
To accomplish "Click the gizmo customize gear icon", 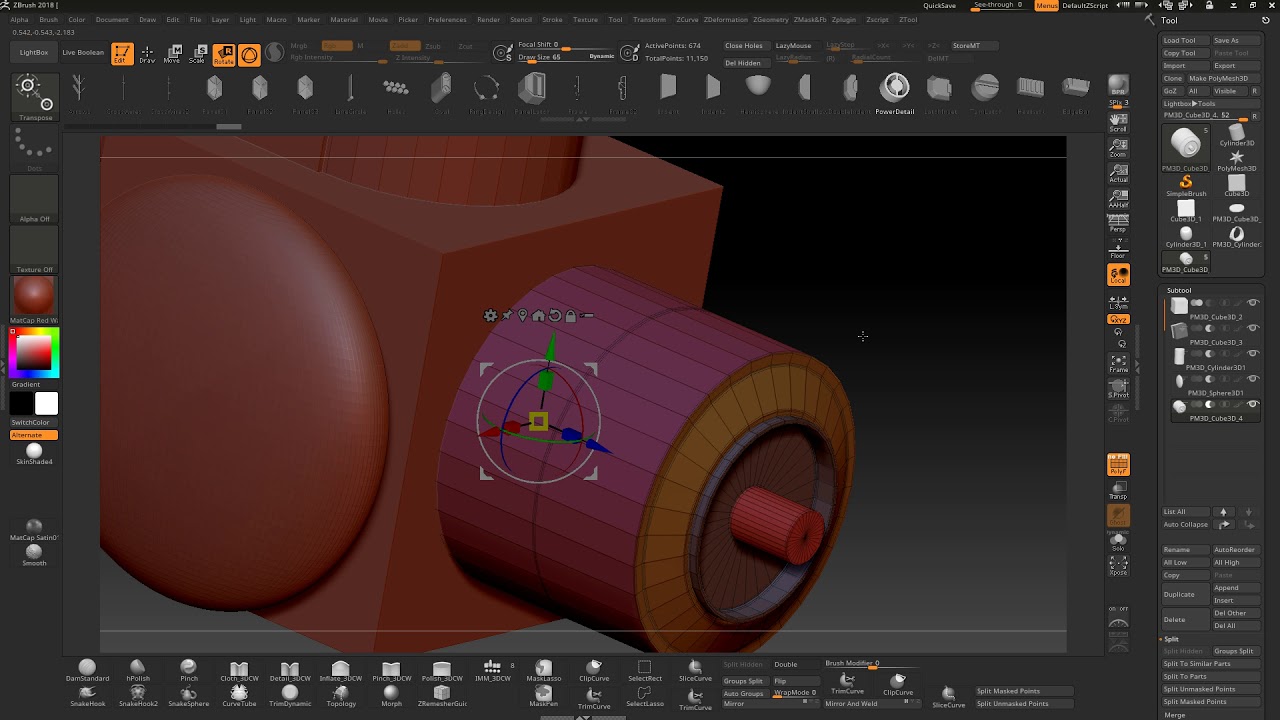I will (x=490, y=315).
